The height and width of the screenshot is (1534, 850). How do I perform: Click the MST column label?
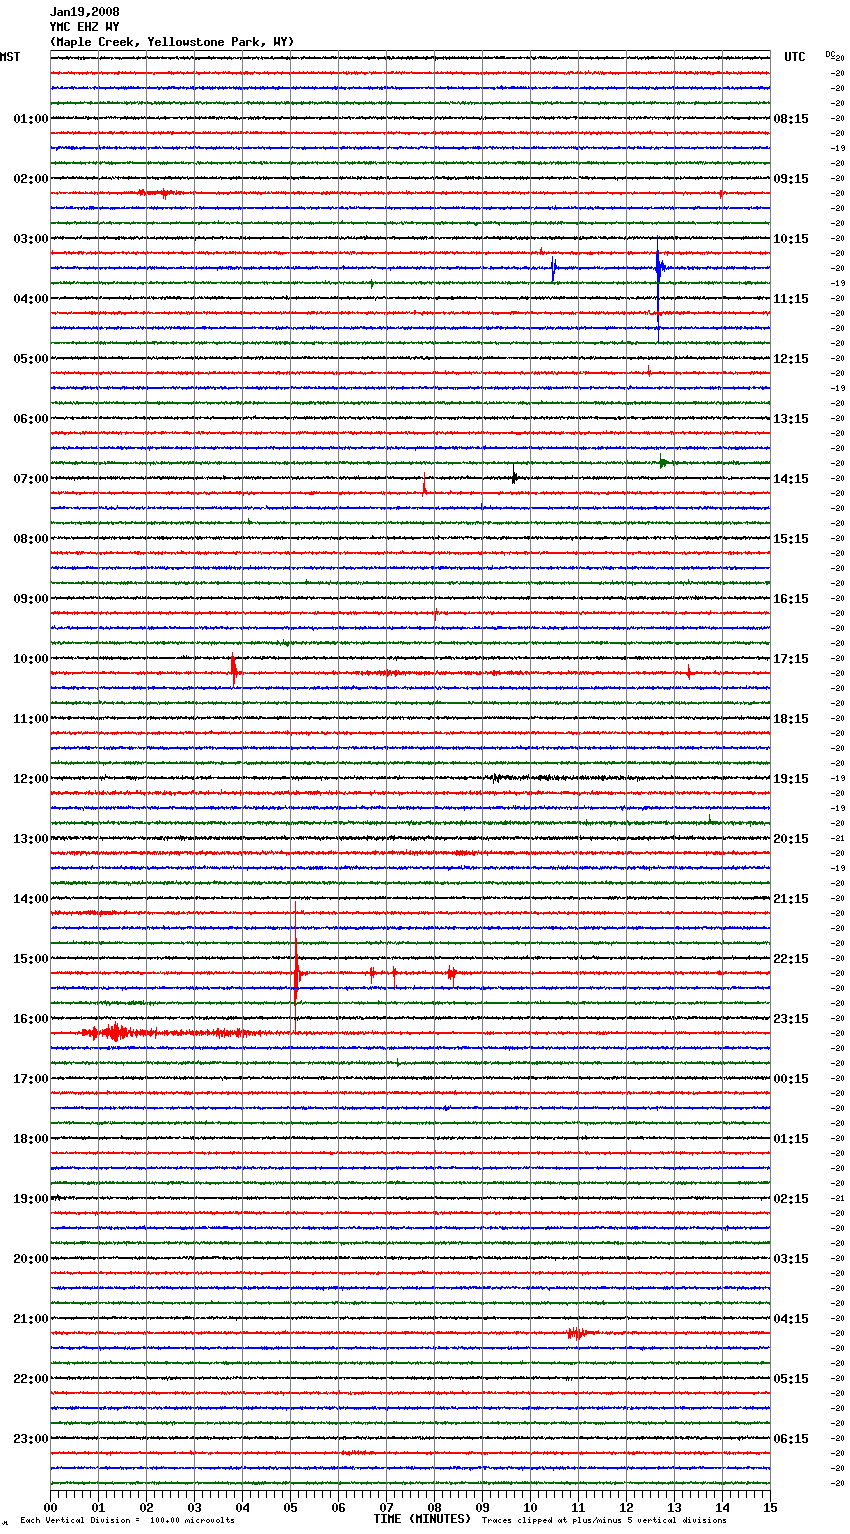(10, 57)
